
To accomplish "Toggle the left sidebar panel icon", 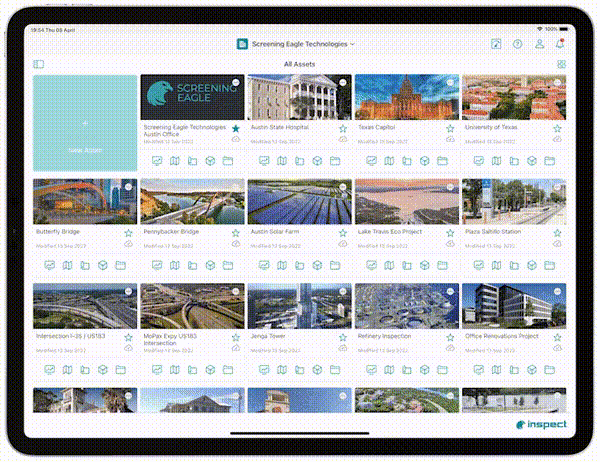I will (39, 64).
